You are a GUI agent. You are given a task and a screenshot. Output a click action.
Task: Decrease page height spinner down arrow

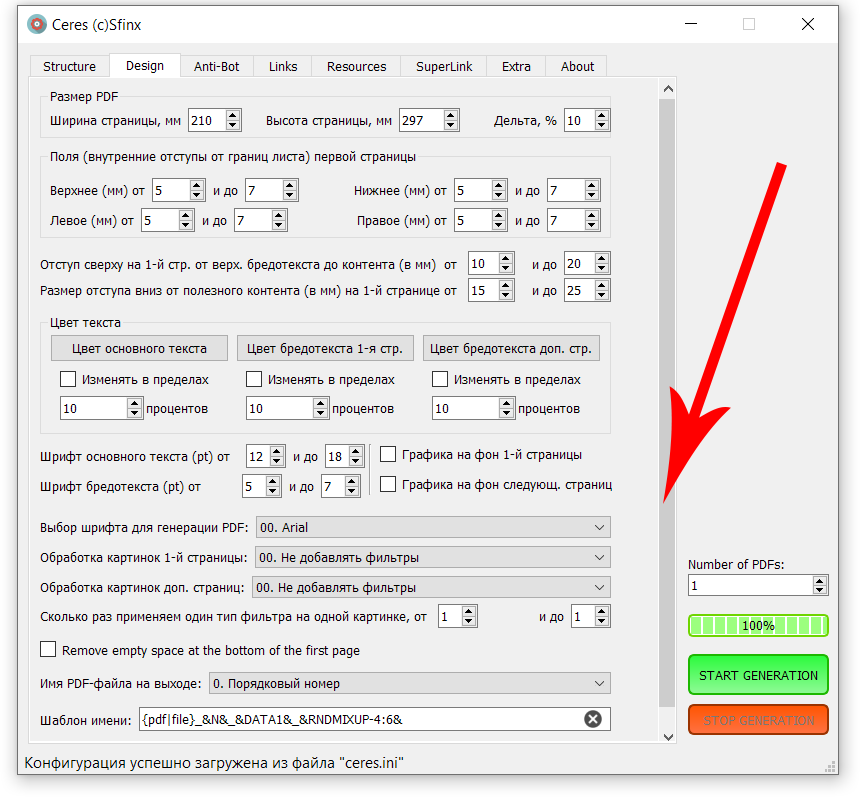pyautogui.click(x=451, y=126)
